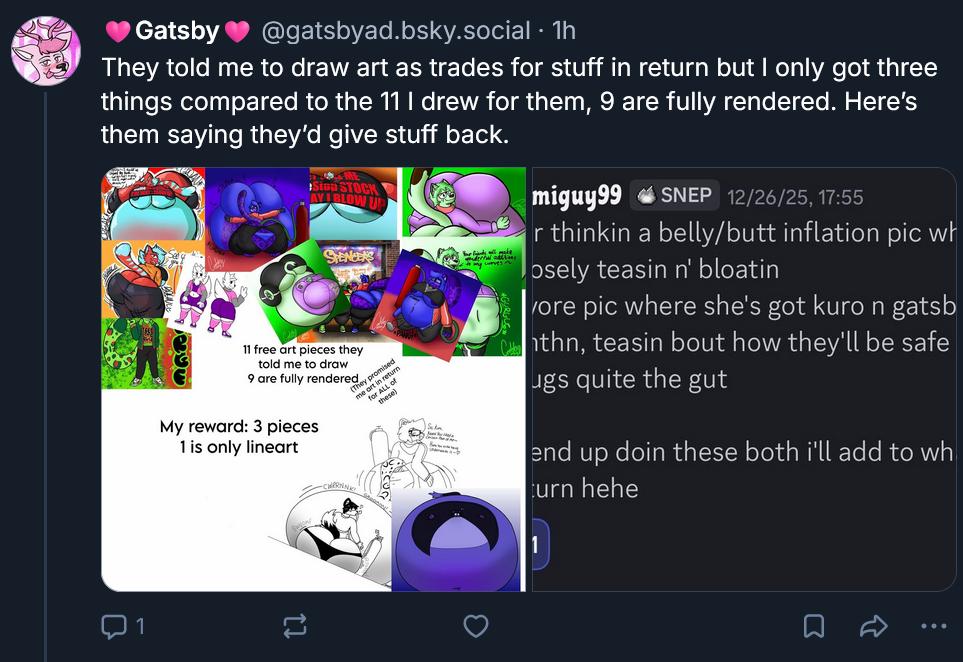The height and width of the screenshot is (662, 963).
Task: Open the art collage image on the left
Action: (x=314, y=379)
